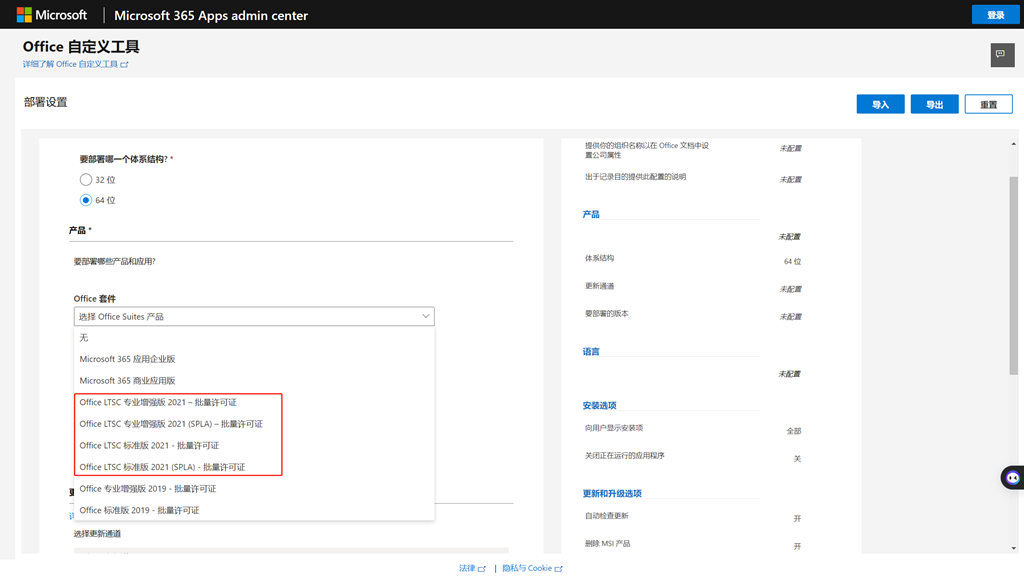Click the scrollbar up arrow
The image size is (1024, 576).
(x=1014, y=144)
